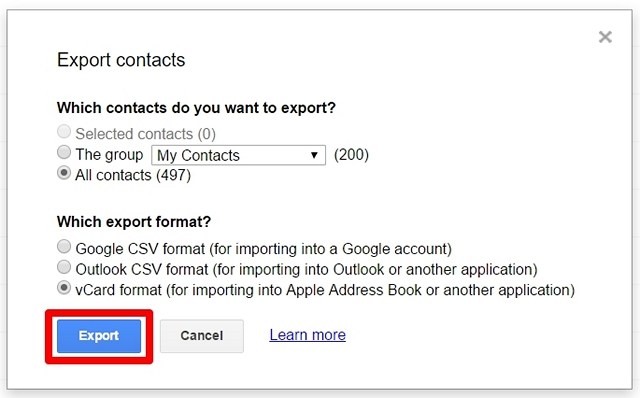This screenshot has width=640, height=398.
Task: Open the My Contacts group dropdown
Action: click(x=238, y=155)
